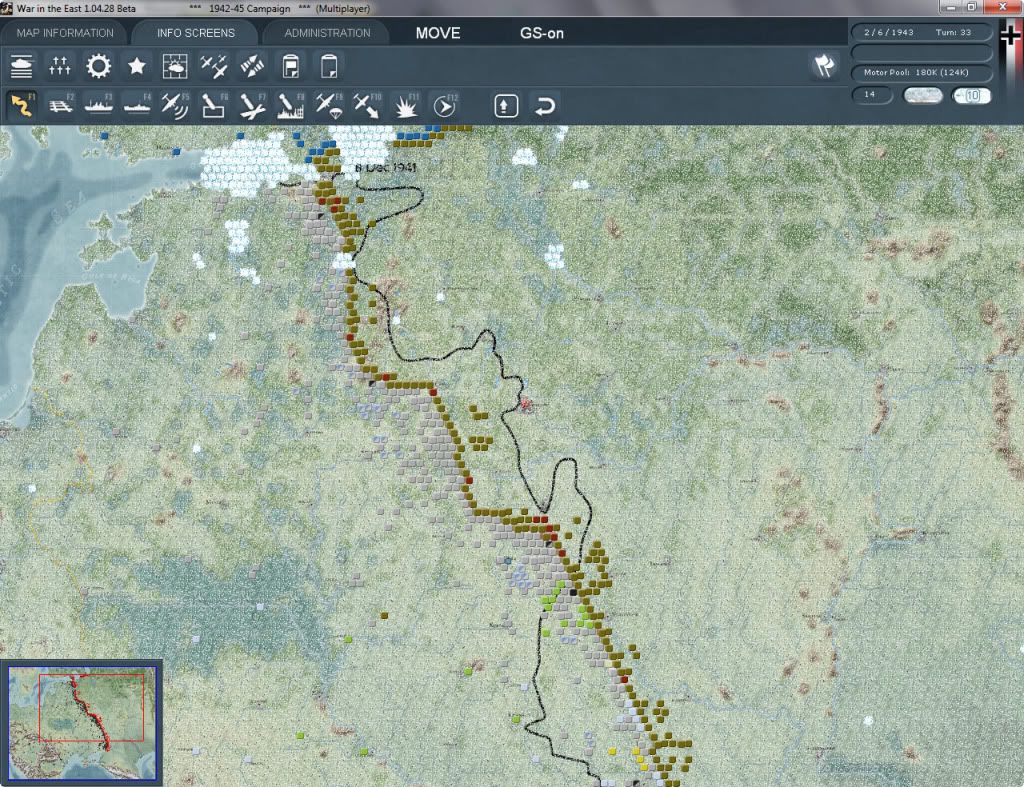Click the undo curved arrow icon
The image size is (1024, 787).
pos(545,106)
